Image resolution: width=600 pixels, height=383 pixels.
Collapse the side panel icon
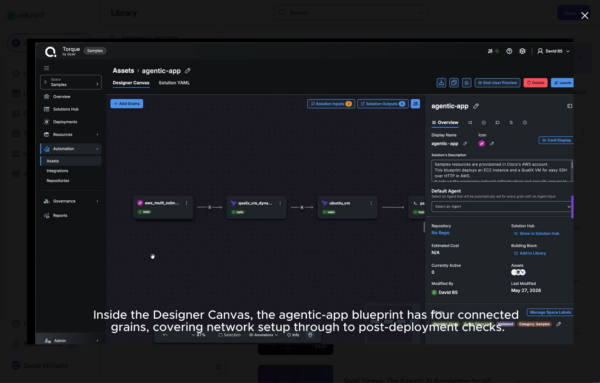point(569,106)
